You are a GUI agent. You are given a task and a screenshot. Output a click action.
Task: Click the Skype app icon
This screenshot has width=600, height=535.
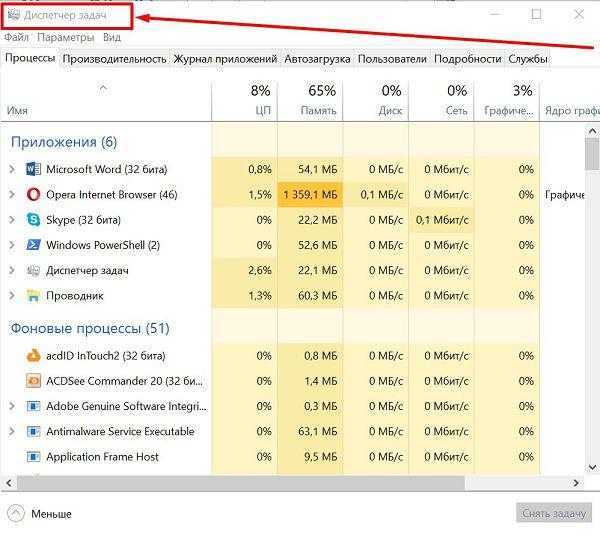[33, 220]
